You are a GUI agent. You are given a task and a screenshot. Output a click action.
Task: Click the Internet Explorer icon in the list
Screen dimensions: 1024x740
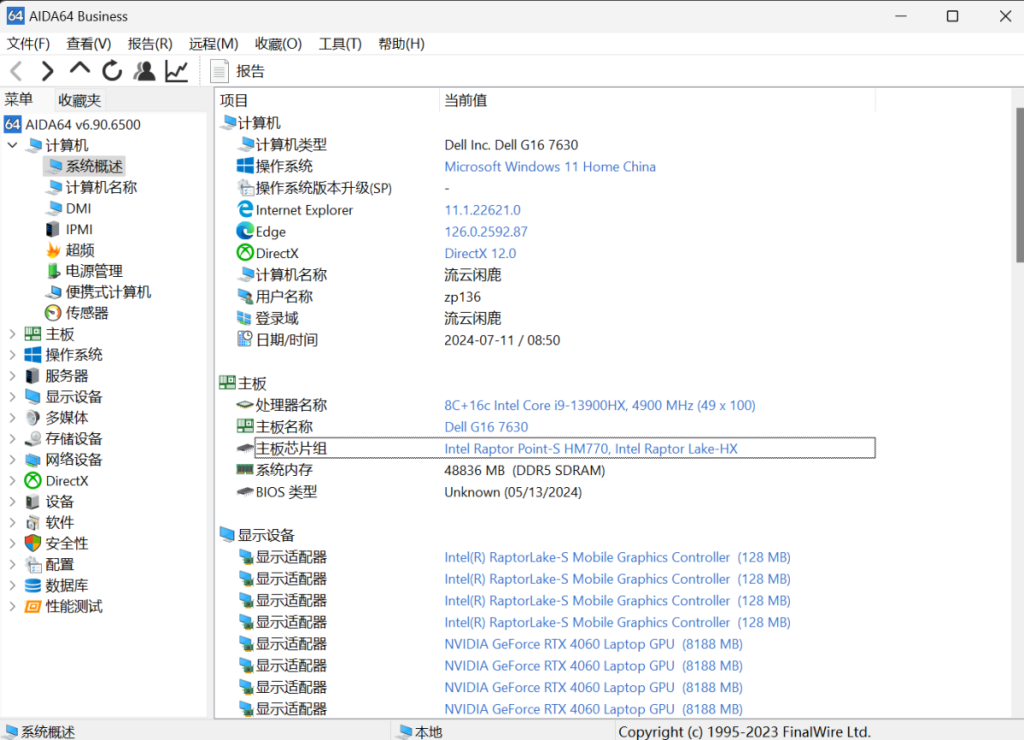click(x=245, y=210)
